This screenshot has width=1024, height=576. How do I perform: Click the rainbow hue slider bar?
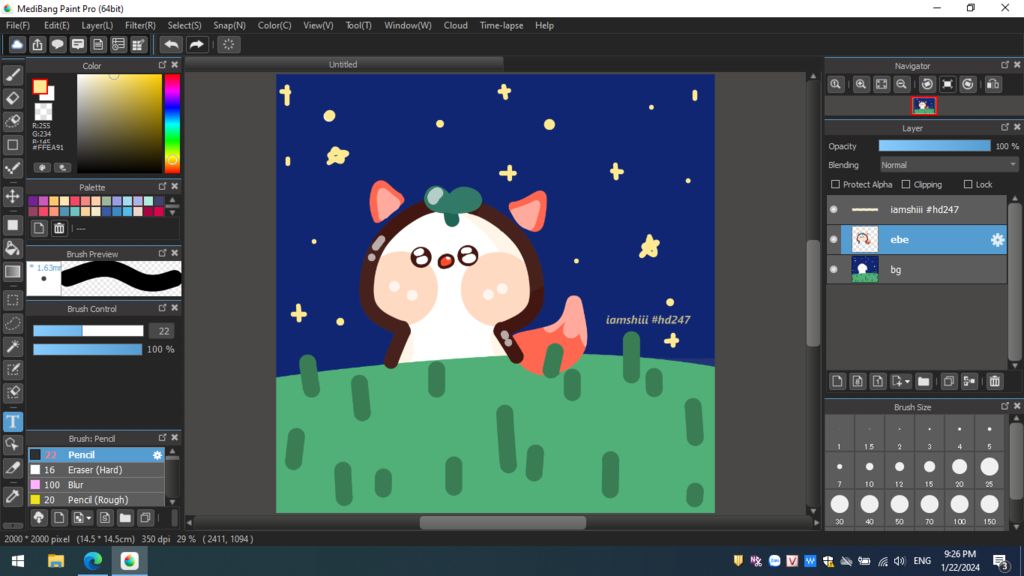[172, 120]
